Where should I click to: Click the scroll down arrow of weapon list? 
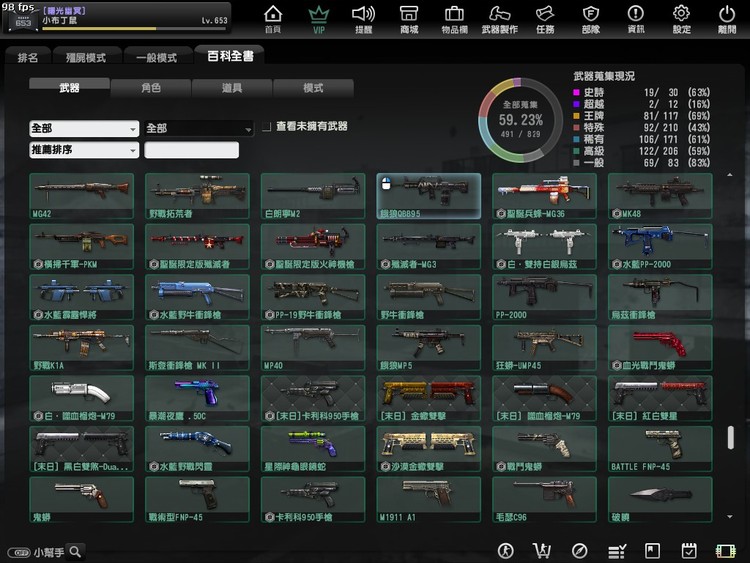coord(730,517)
